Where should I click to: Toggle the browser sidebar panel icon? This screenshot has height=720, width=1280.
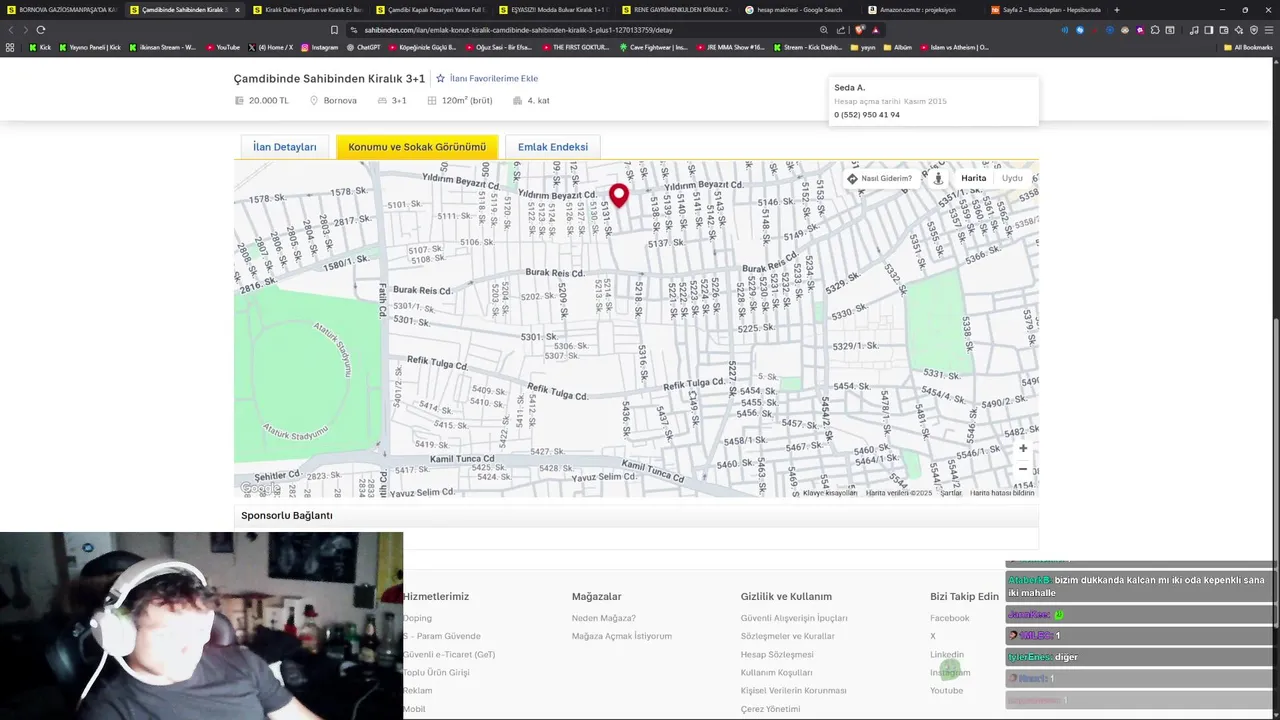tap(1209, 30)
